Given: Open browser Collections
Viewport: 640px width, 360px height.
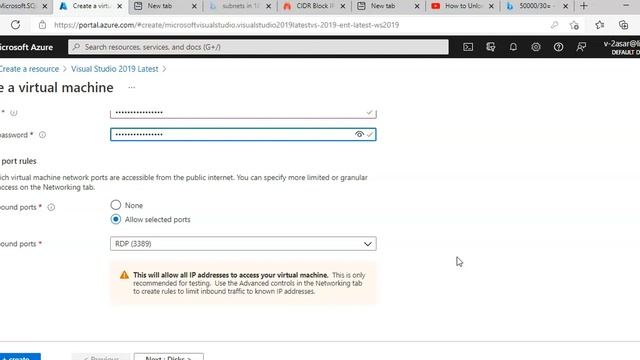Looking at the screenshot, I should pos(623,25).
